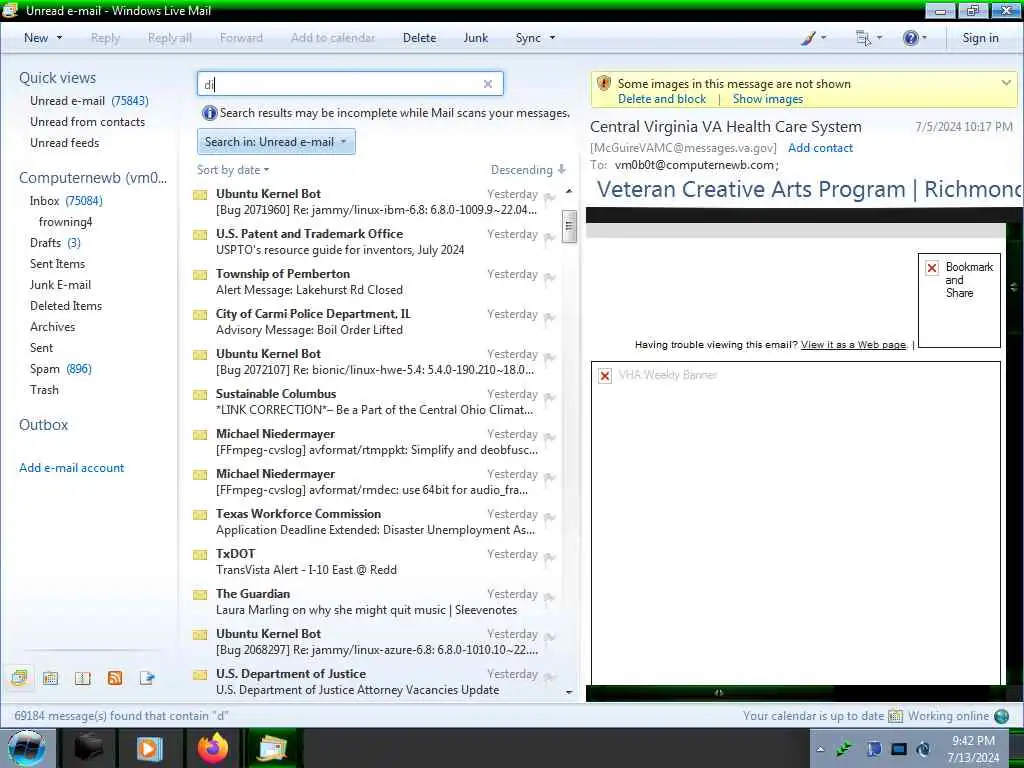Toggle flag on U.S. Department of Justice message

pyautogui.click(x=549, y=677)
